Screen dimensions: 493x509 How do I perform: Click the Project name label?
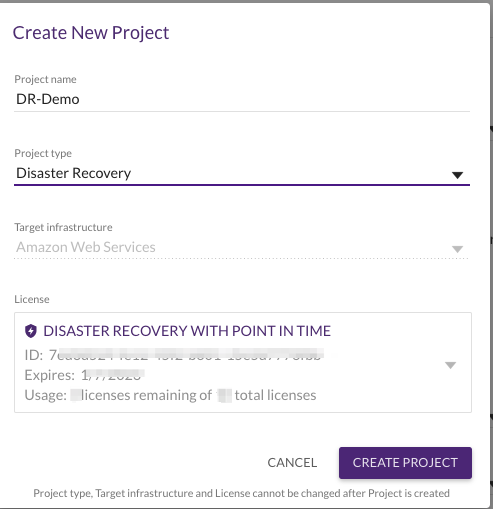(x=45, y=79)
